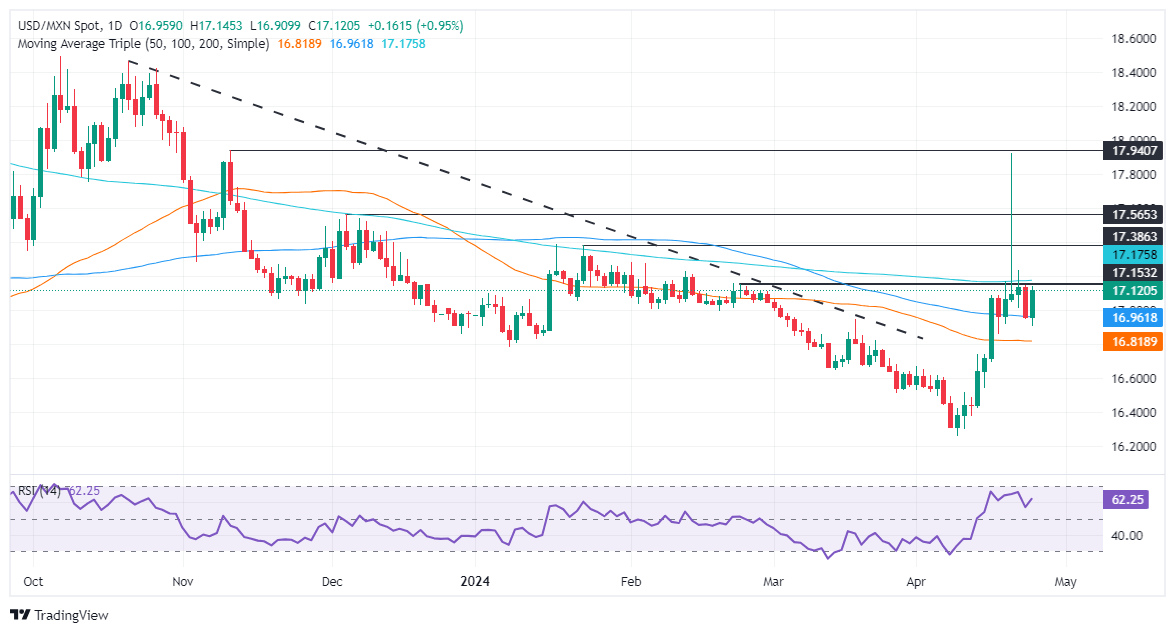
Task: Click the 16.4000 price axis label
Action: (x=1134, y=412)
